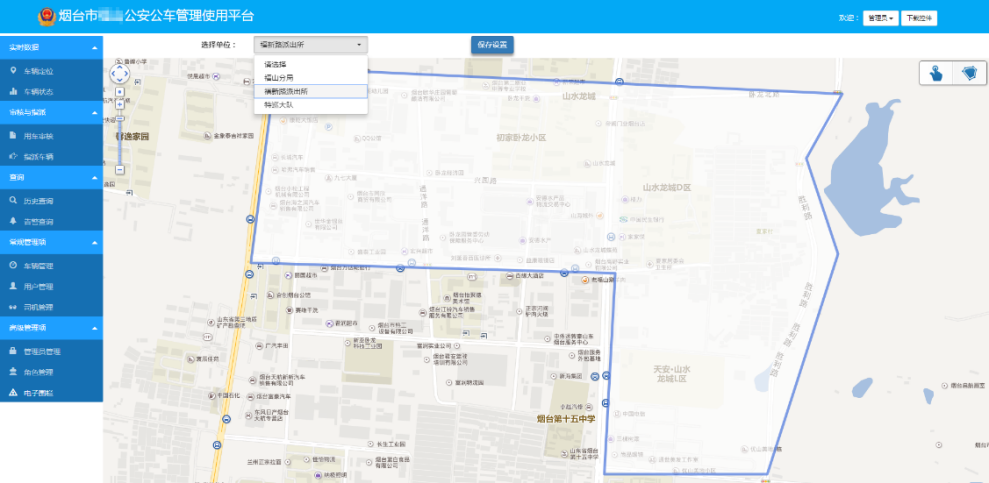Open 车辆状态 via its bar chart icon
The height and width of the screenshot is (483, 989).
point(13,91)
